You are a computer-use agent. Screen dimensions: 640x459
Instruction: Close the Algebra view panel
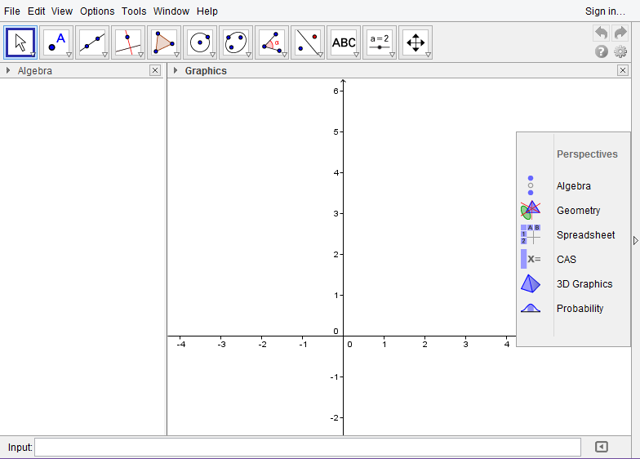(155, 71)
